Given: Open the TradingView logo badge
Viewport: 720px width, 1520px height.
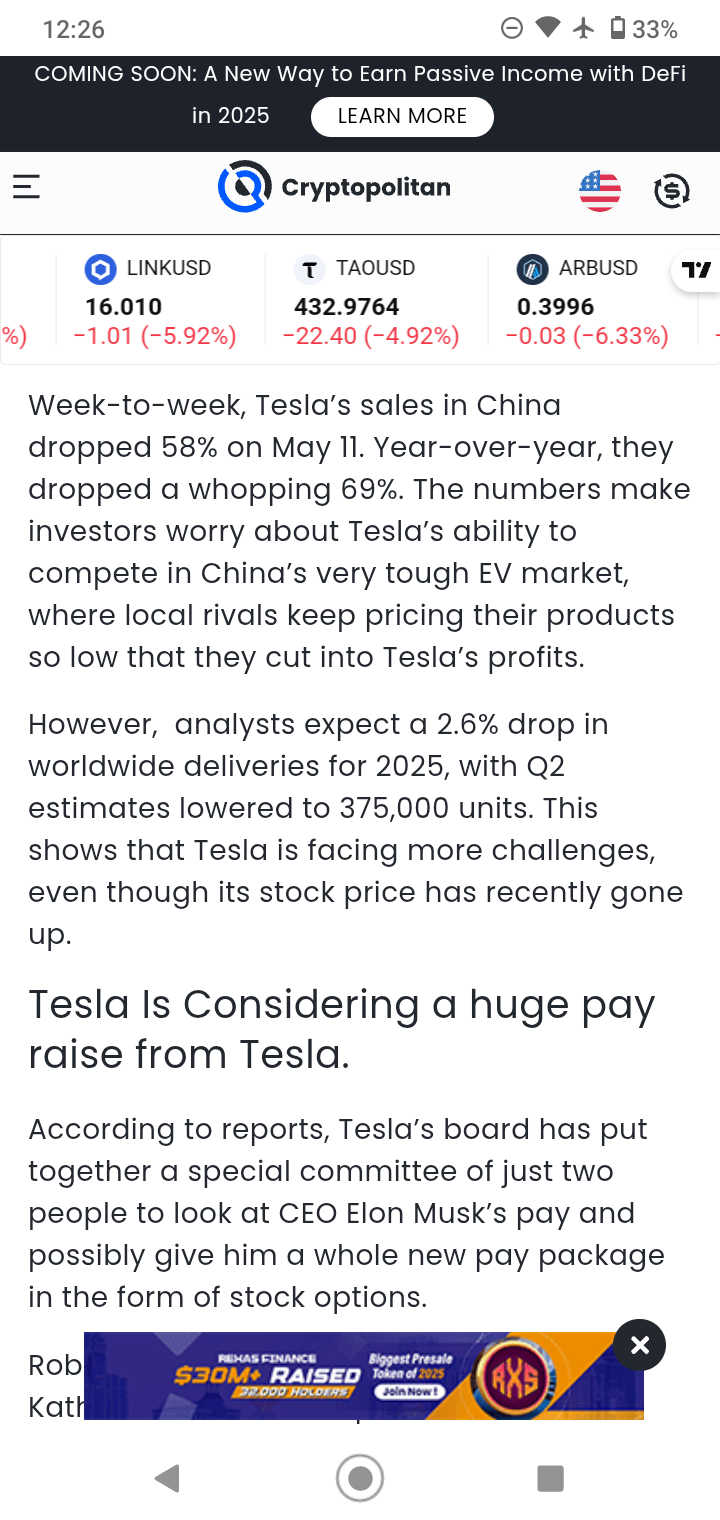Looking at the screenshot, I should (x=696, y=270).
